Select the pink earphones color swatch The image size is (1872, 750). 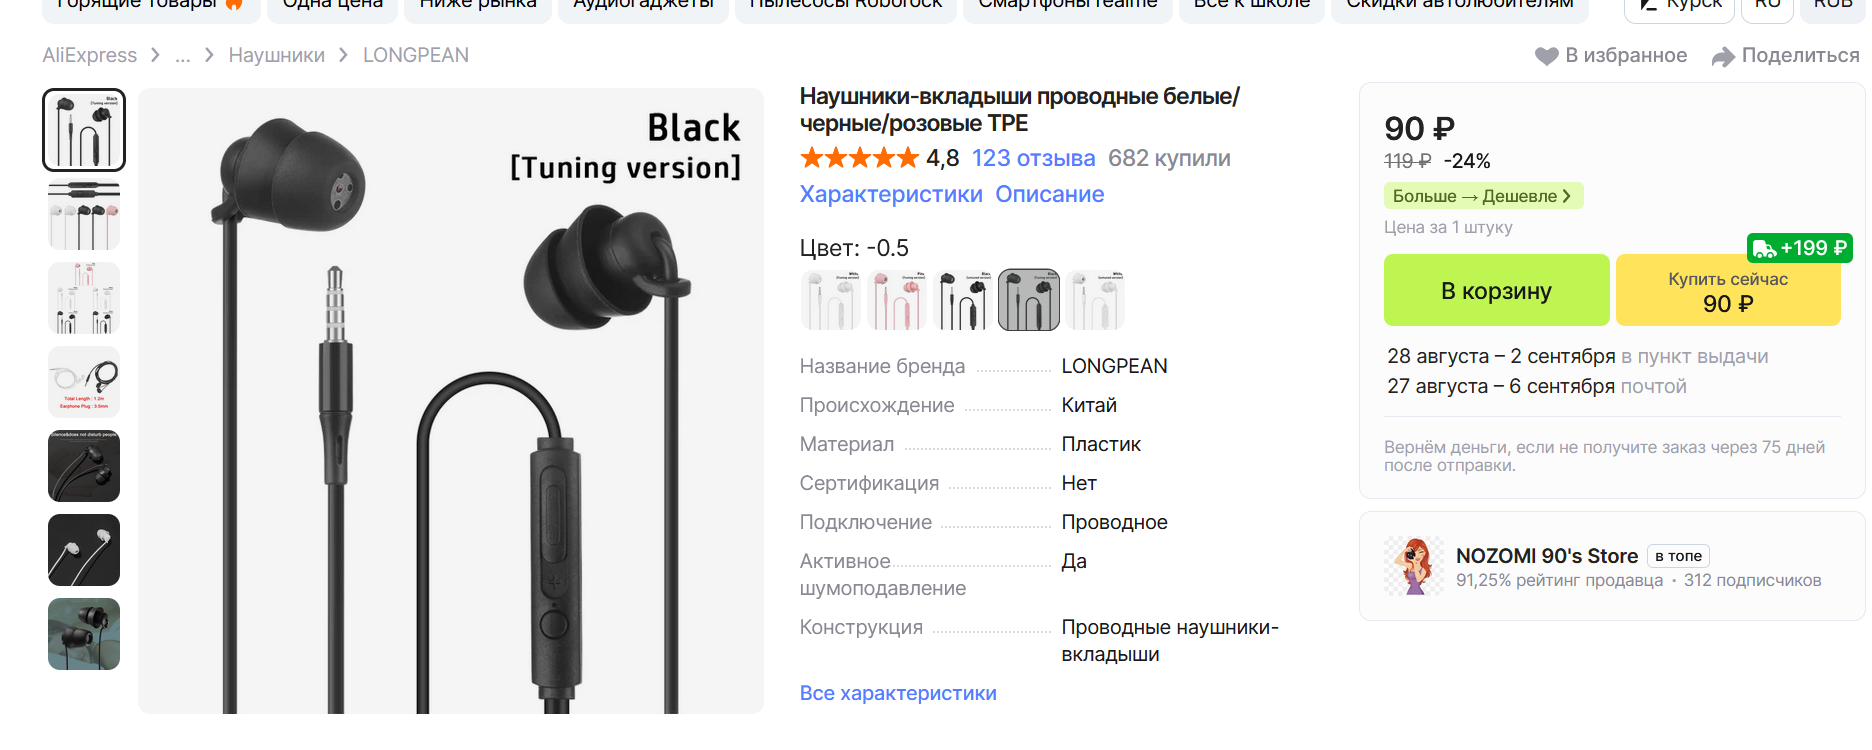click(897, 300)
